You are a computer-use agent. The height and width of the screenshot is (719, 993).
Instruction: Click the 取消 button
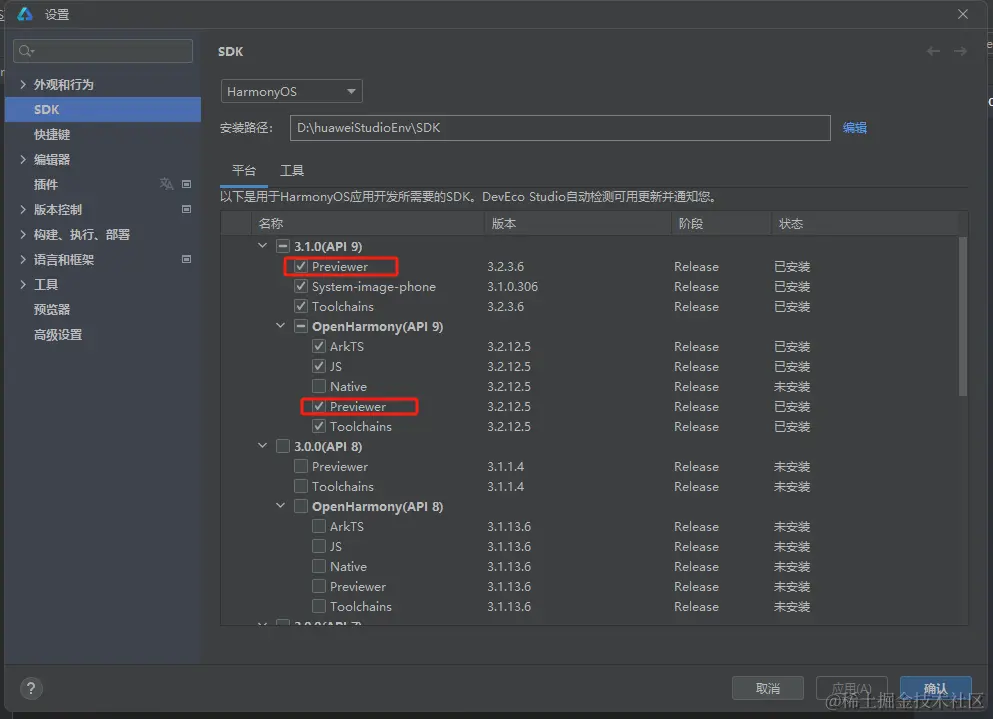pyautogui.click(x=768, y=688)
